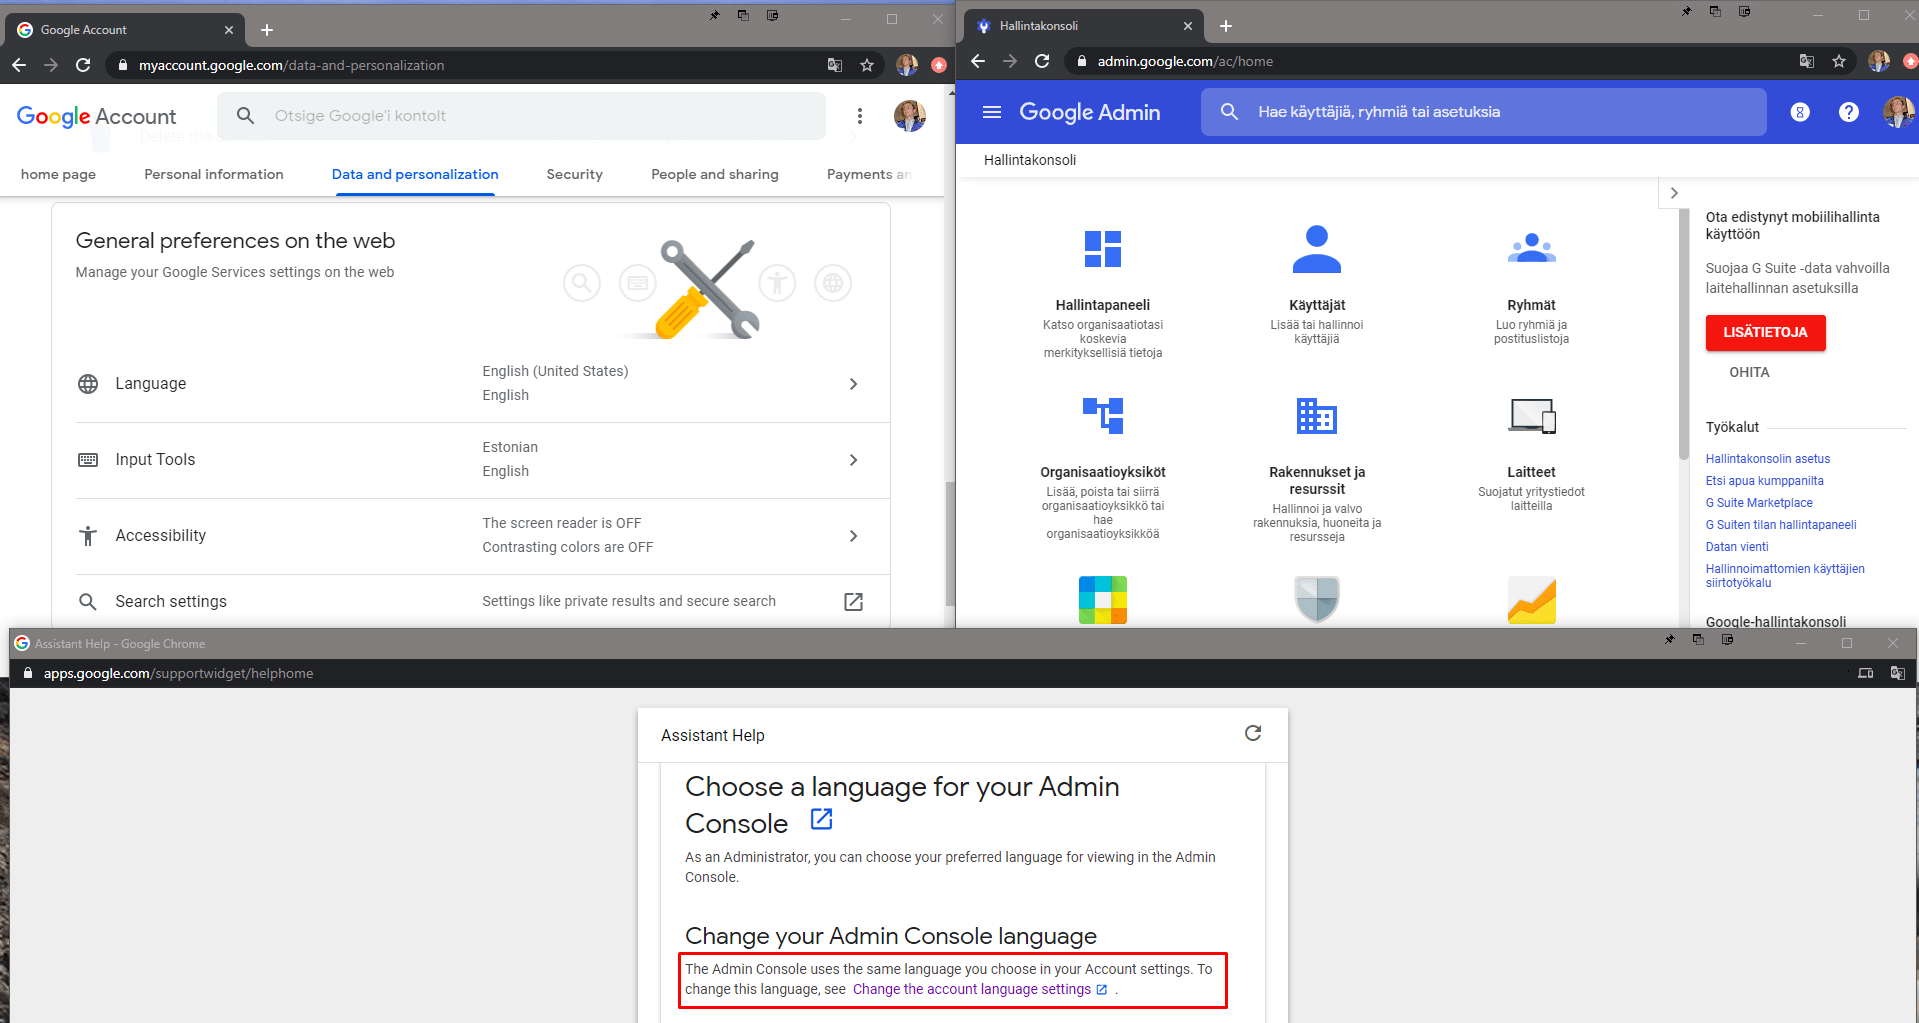This screenshot has width=1919, height=1023.
Task: Open the Etsi apua kumppanilta link
Action: [1764, 481]
